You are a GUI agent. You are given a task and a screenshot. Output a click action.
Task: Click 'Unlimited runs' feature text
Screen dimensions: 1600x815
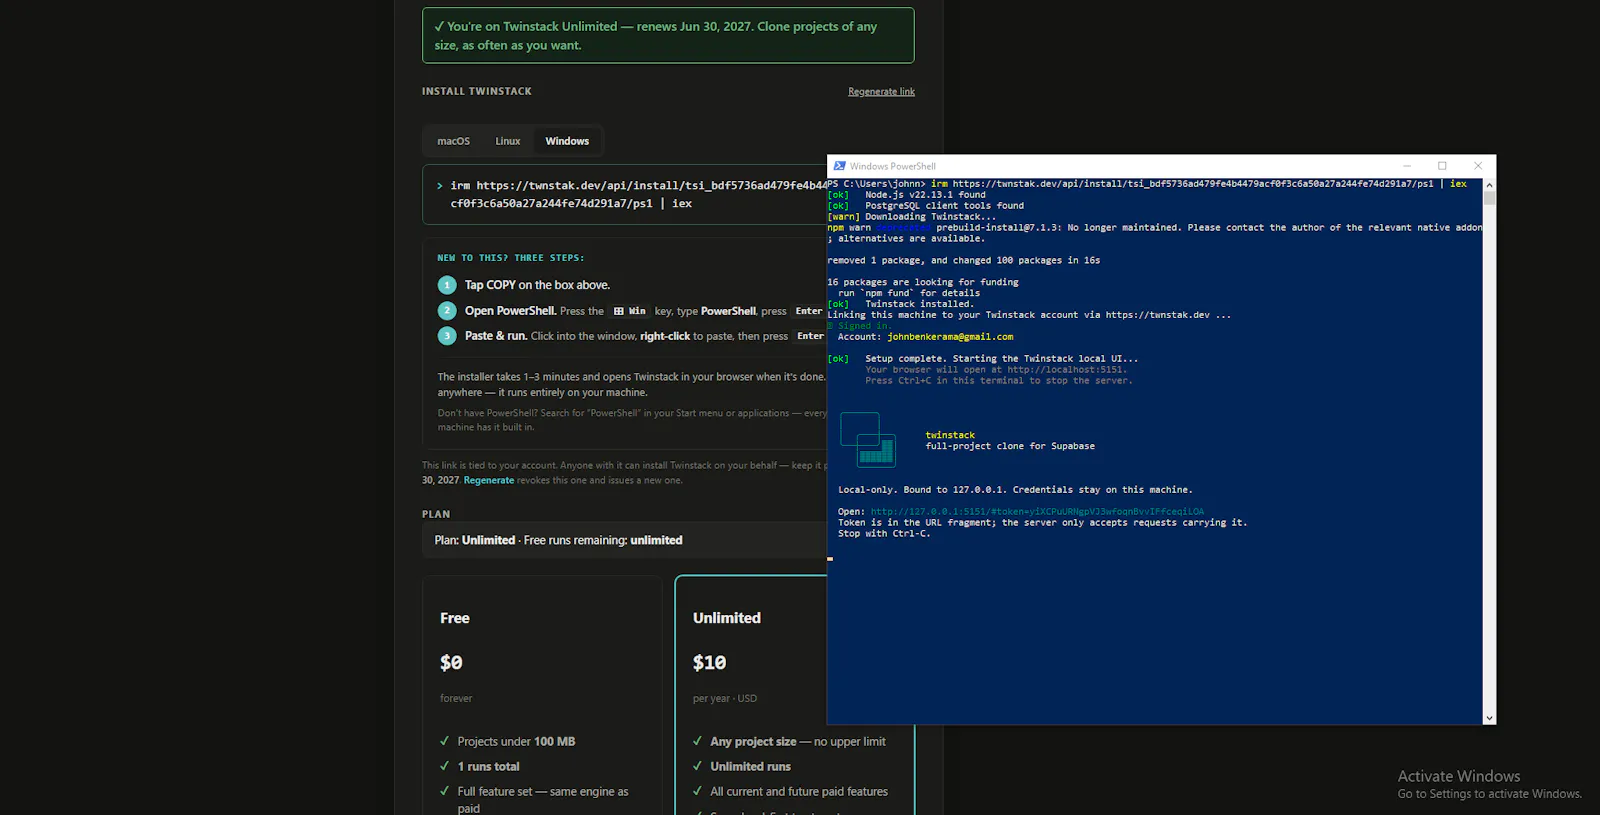tap(750, 767)
